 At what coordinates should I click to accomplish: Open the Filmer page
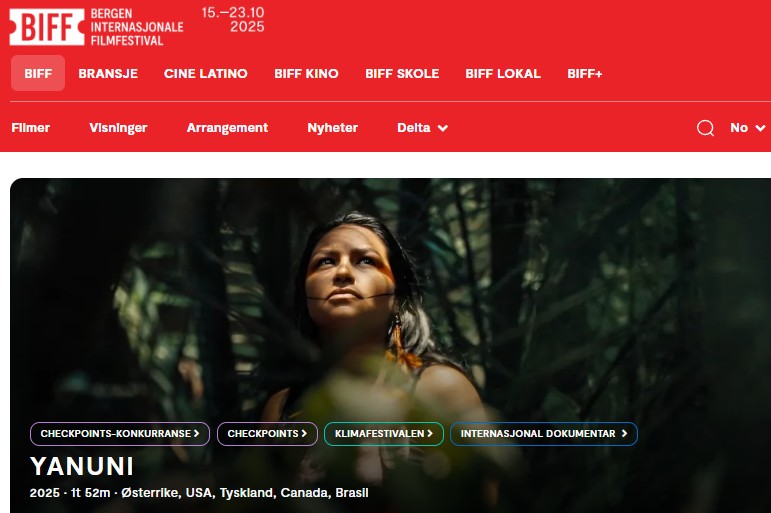point(30,128)
